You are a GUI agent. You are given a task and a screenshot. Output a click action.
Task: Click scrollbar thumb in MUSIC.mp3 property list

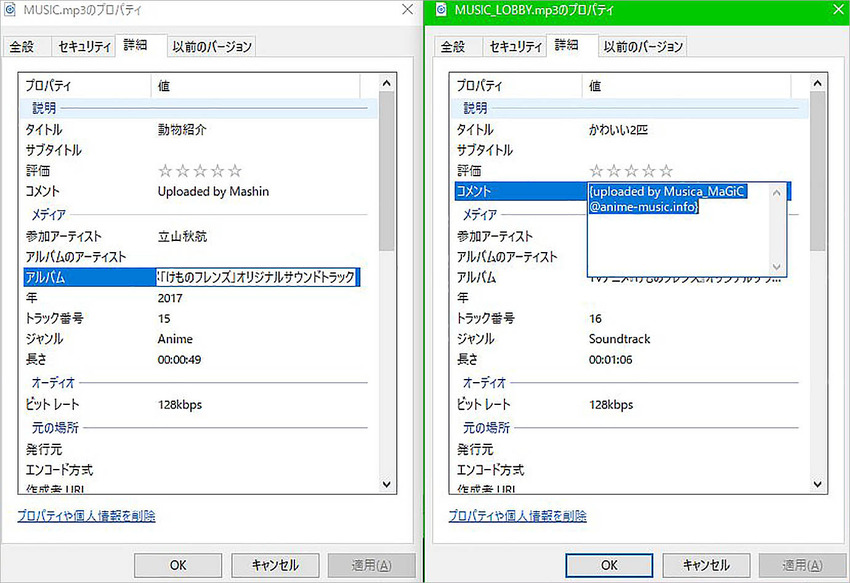[x=387, y=171]
